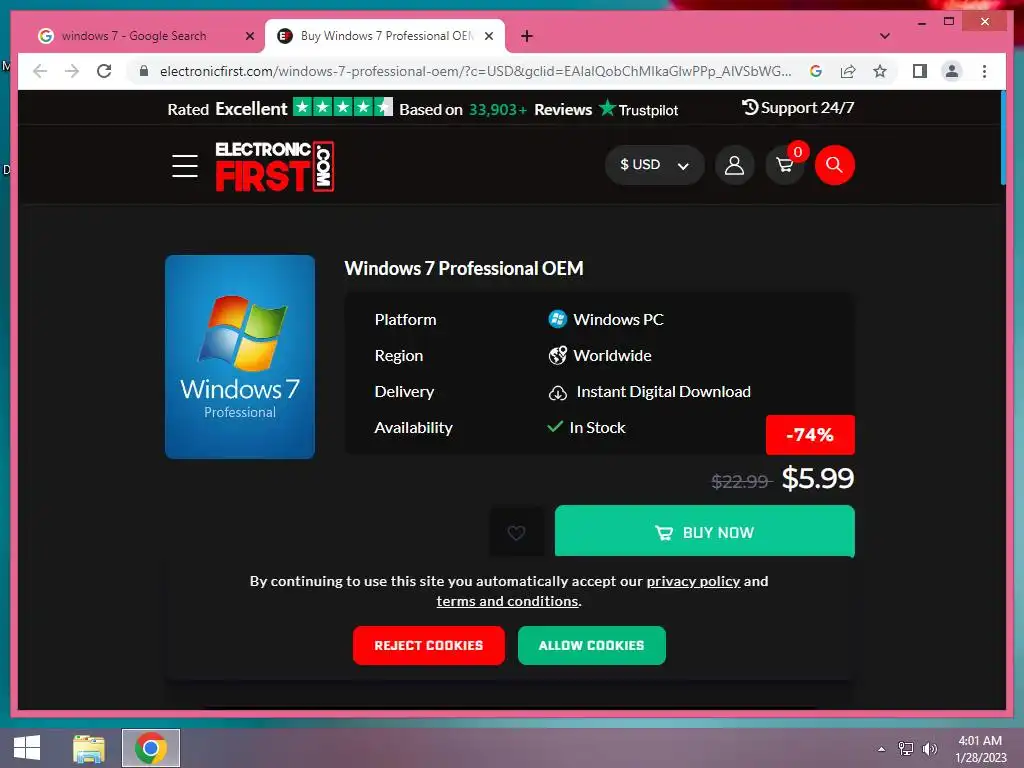Click 33,903+ reviews count
1024x768 pixels.
pyautogui.click(x=498, y=110)
